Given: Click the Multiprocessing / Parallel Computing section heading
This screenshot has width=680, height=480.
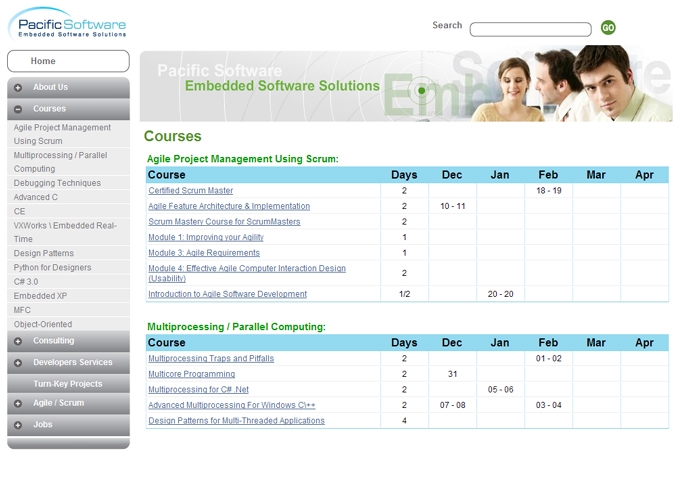Looking at the screenshot, I should (x=236, y=327).
